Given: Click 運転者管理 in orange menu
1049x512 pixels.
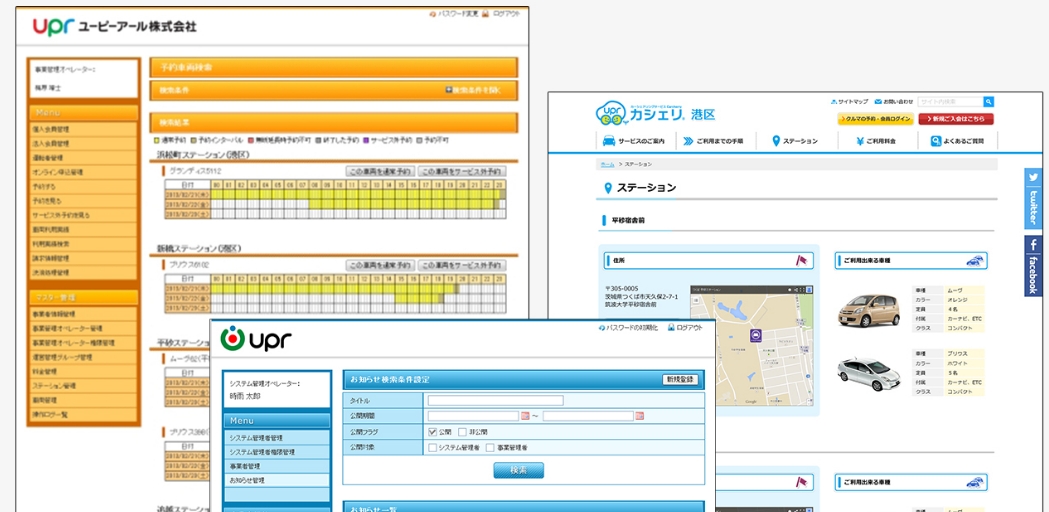Looking at the screenshot, I should pyautogui.click(x=84, y=158).
